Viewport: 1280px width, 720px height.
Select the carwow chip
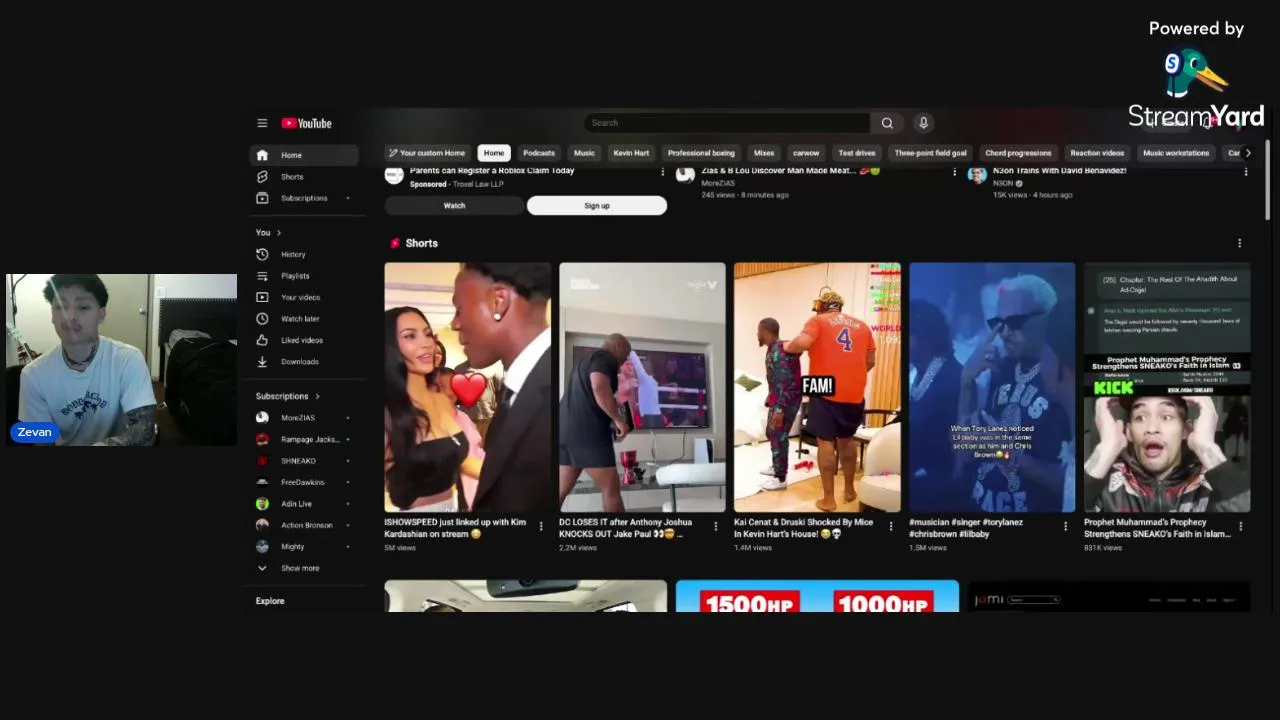coord(806,153)
